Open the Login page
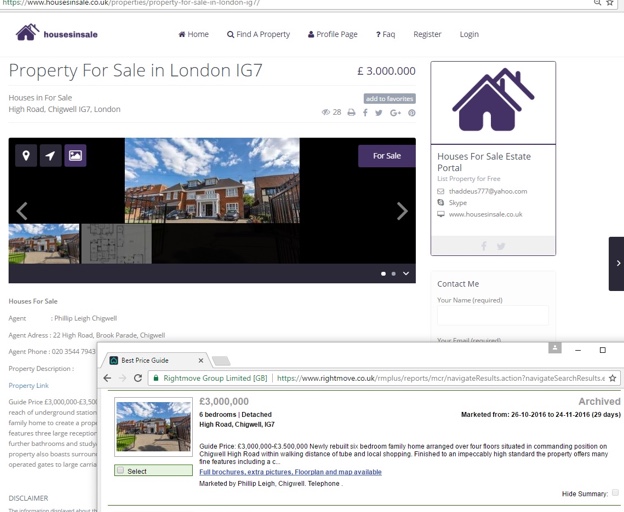The height and width of the screenshot is (512, 624). 469,34
